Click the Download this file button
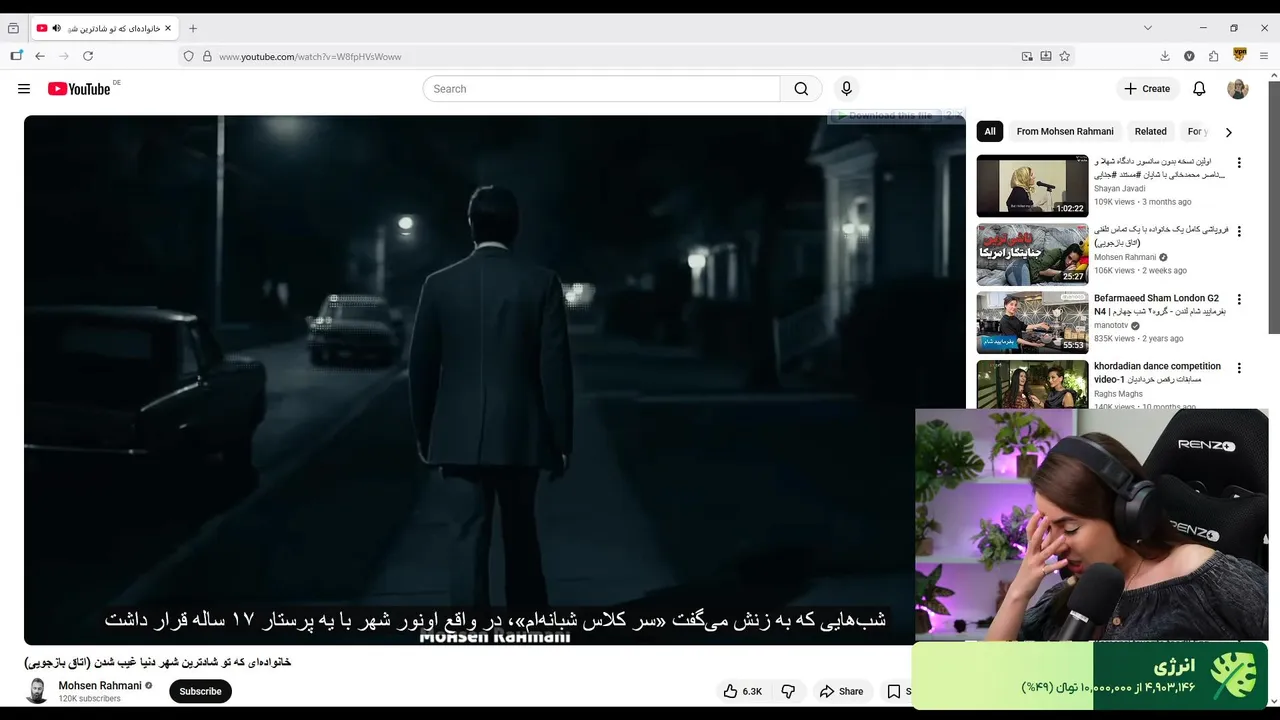This screenshot has height=720, width=1280. (886, 115)
